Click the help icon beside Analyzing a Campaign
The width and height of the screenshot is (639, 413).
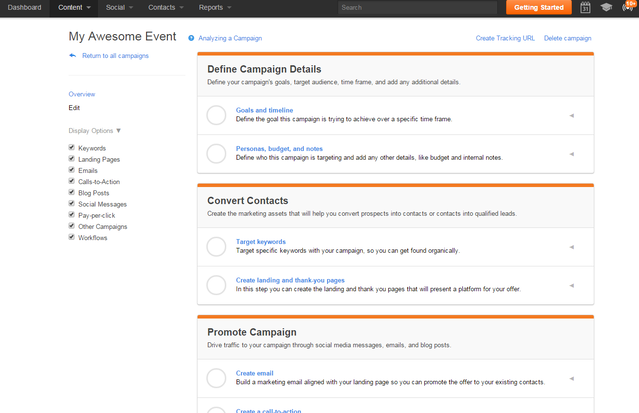(191, 38)
